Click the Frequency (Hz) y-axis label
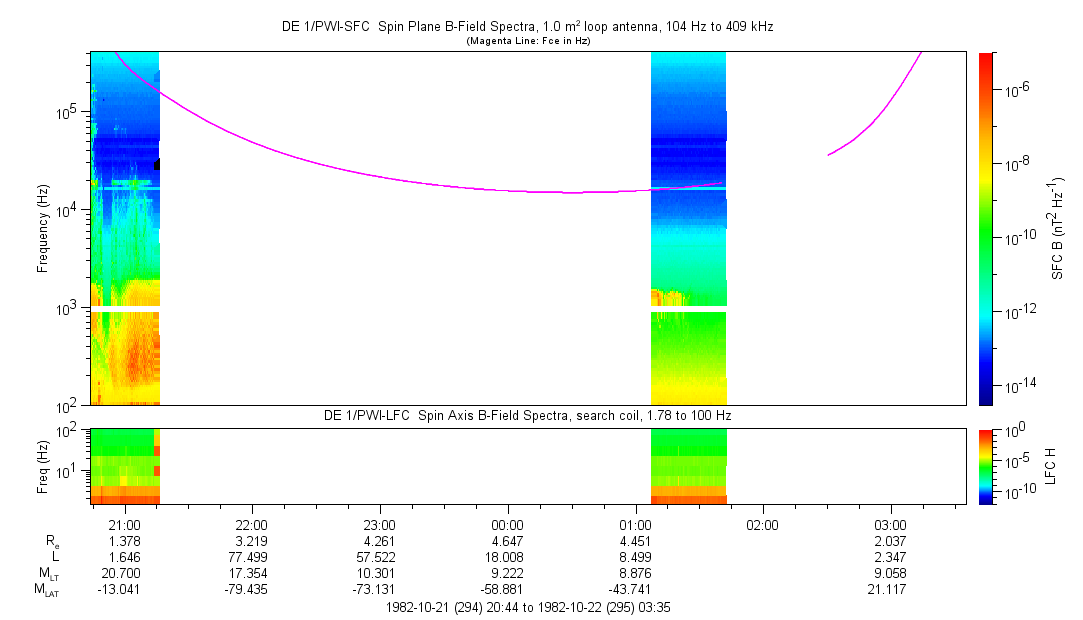1083x620 pixels. tap(43, 228)
